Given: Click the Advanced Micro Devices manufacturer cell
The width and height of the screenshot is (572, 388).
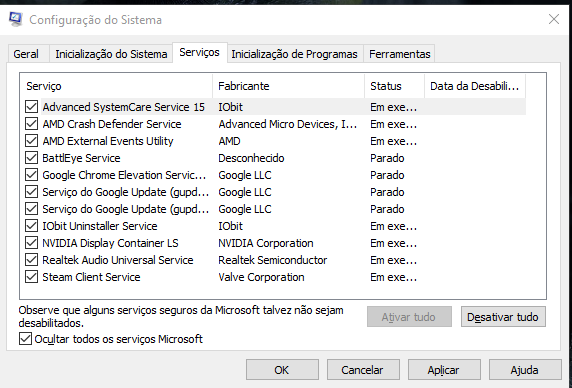Looking at the screenshot, I should 287,124.
